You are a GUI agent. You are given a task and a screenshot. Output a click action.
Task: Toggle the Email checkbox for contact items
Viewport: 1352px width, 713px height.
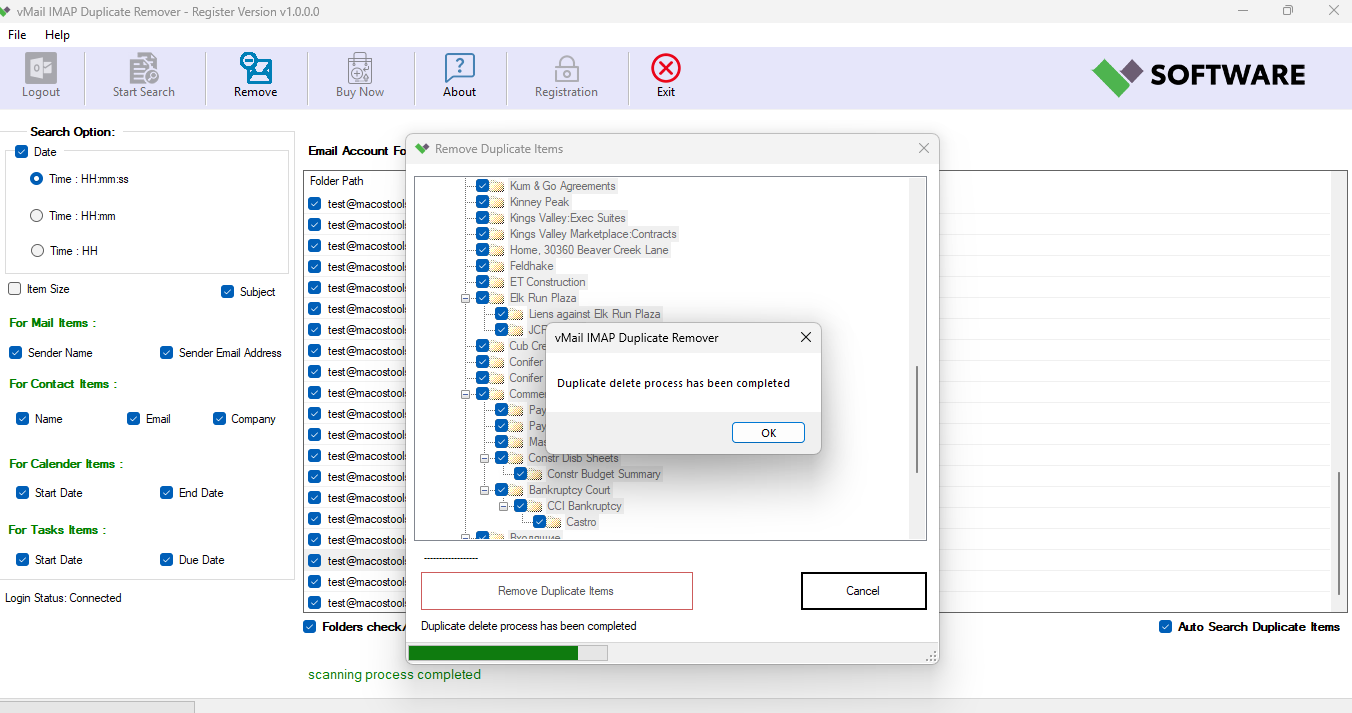(x=133, y=419)
